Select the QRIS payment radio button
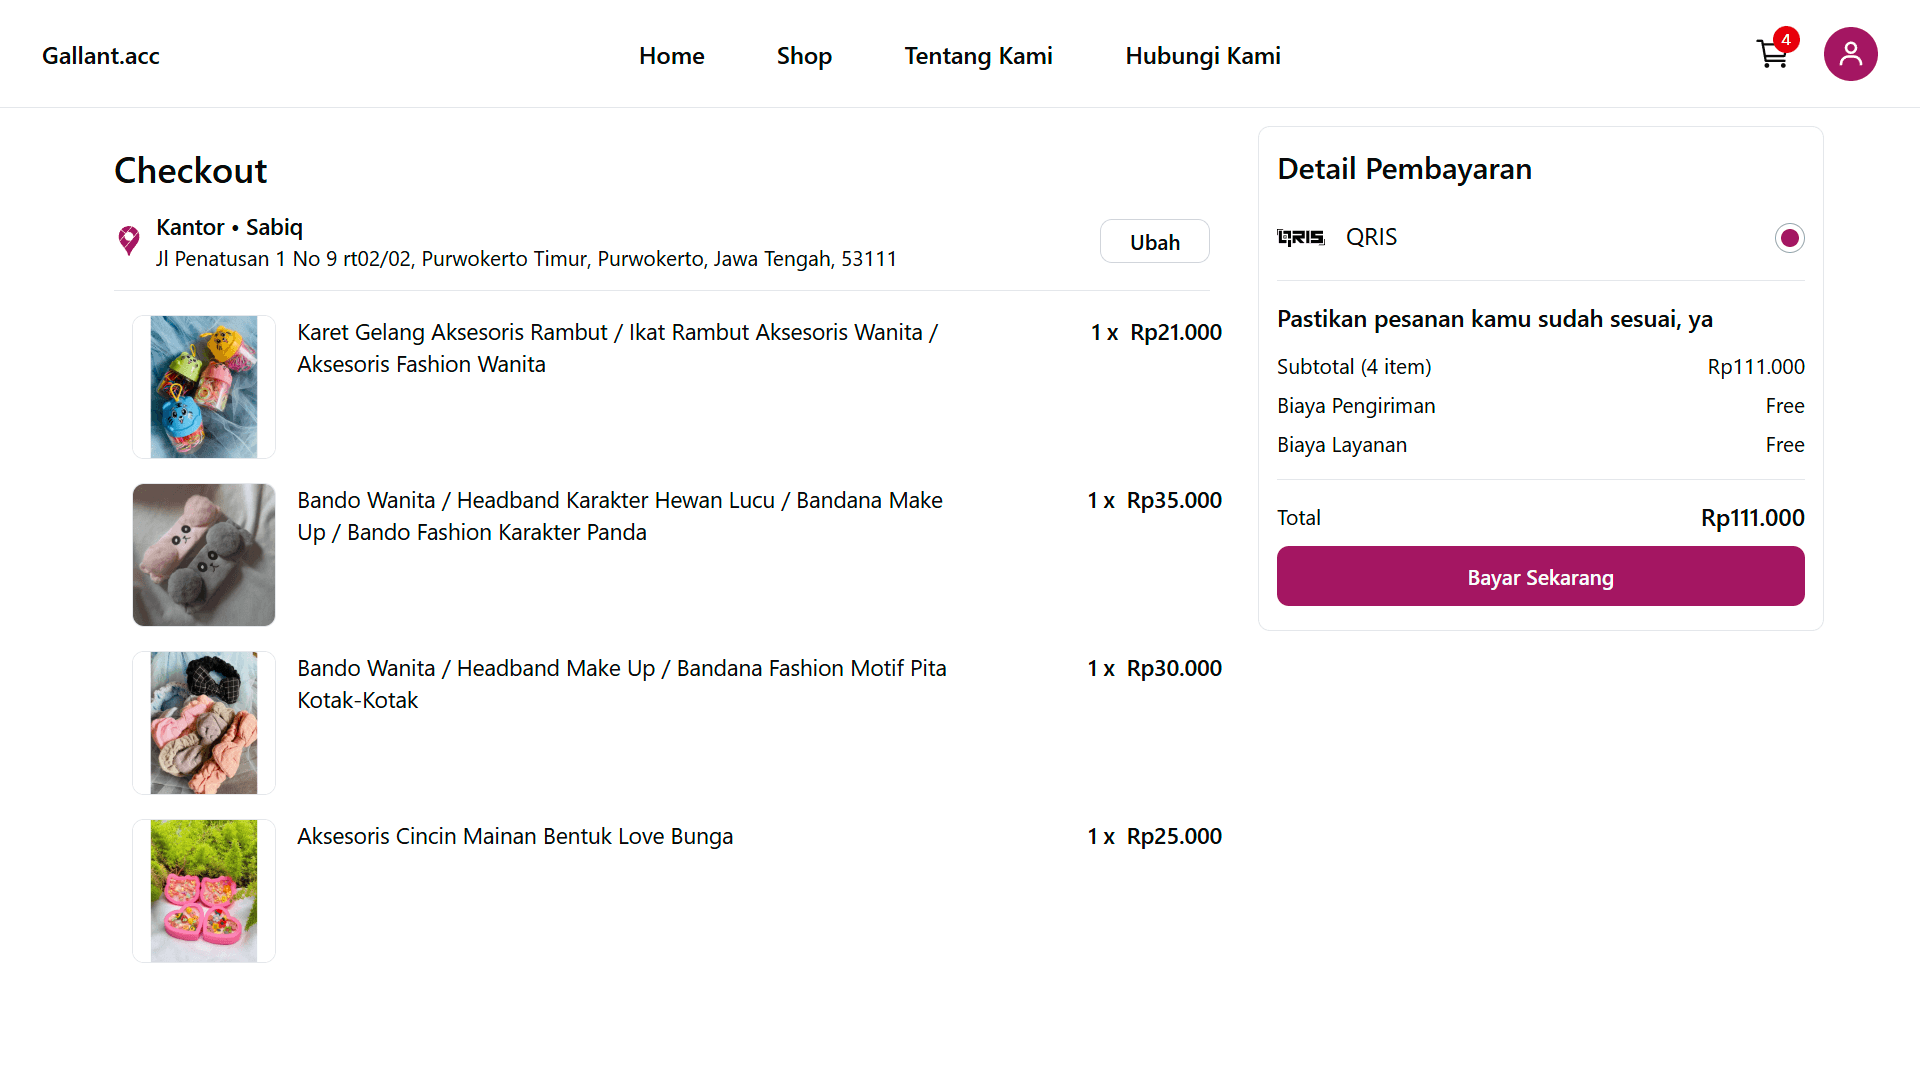The height and width of the screenshot is (1068, 1920). pos(1789,238)
